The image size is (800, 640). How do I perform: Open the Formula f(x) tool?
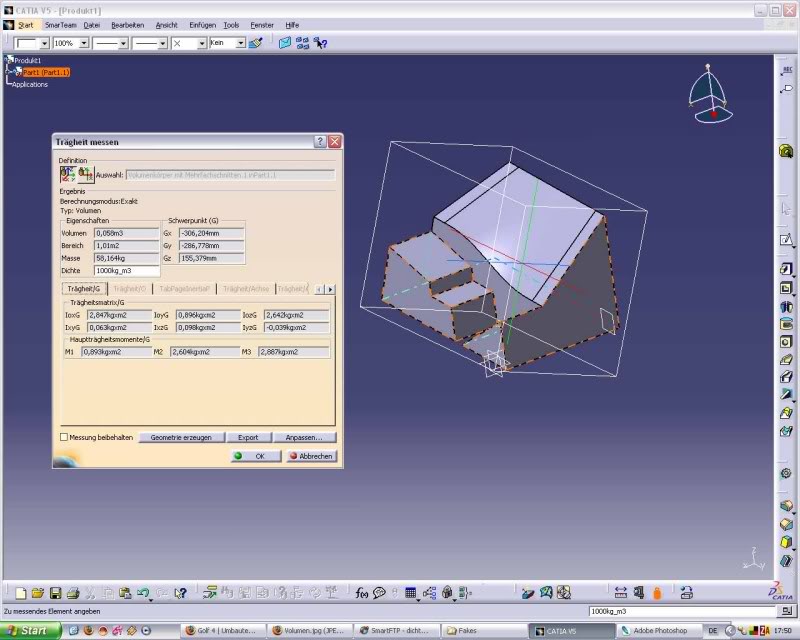click(361, 593)
